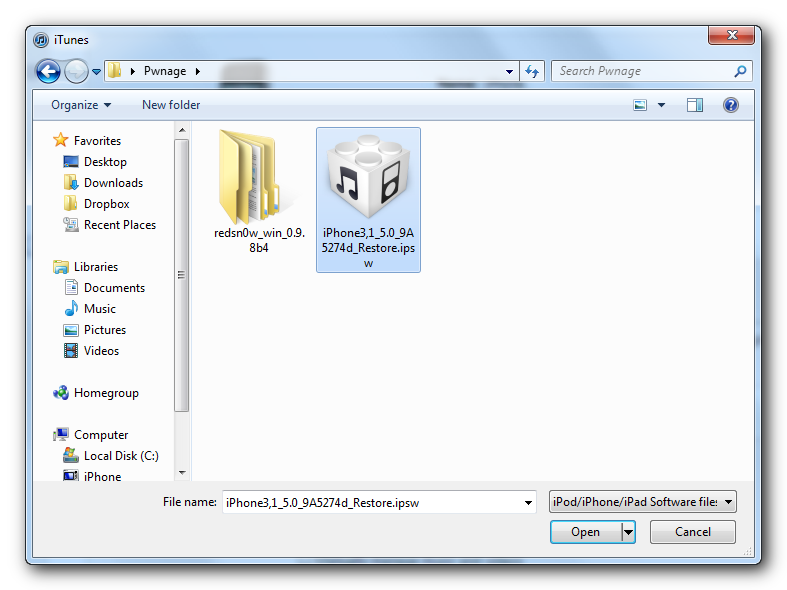Open the view options dropdown arrow
Viewport: 787px width, 590px height.
[662, 105]
